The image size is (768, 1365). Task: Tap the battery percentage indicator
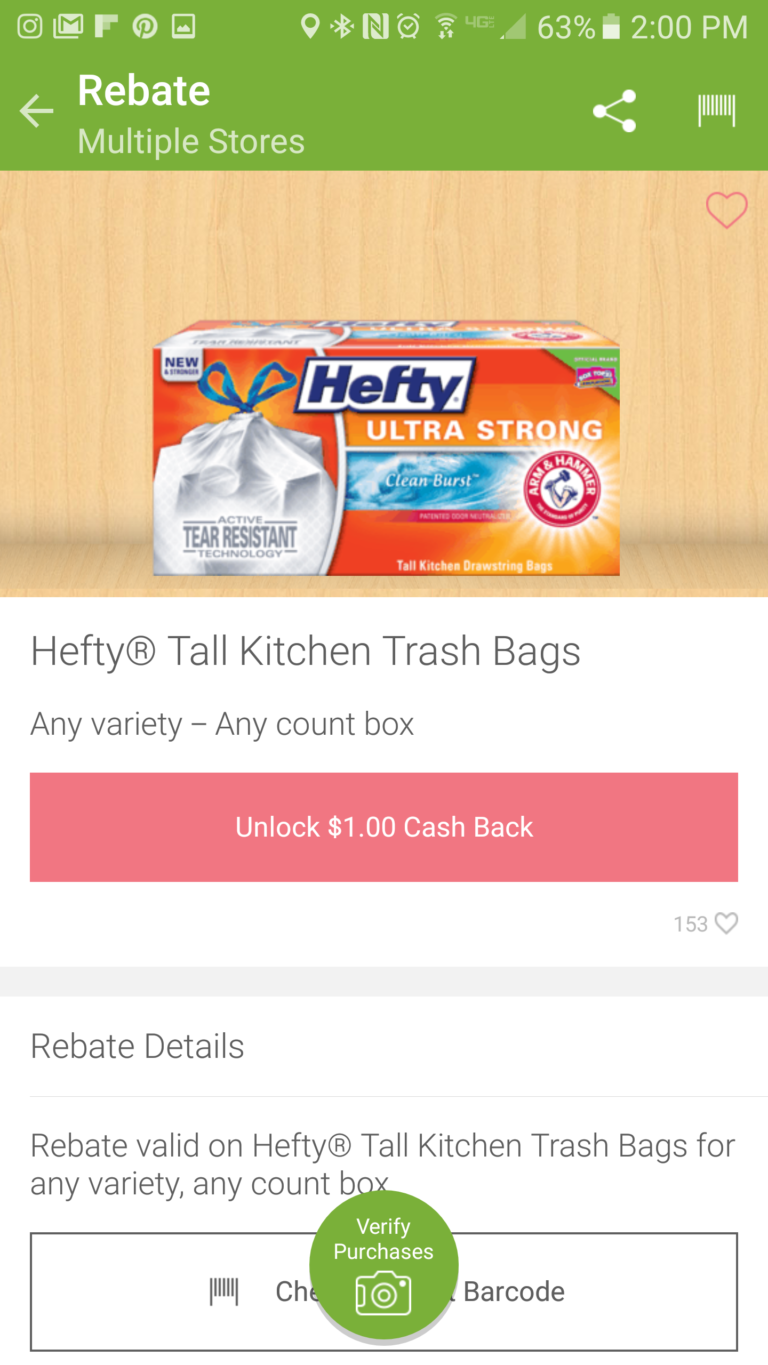pyautogui.click(x=566, y=27)
